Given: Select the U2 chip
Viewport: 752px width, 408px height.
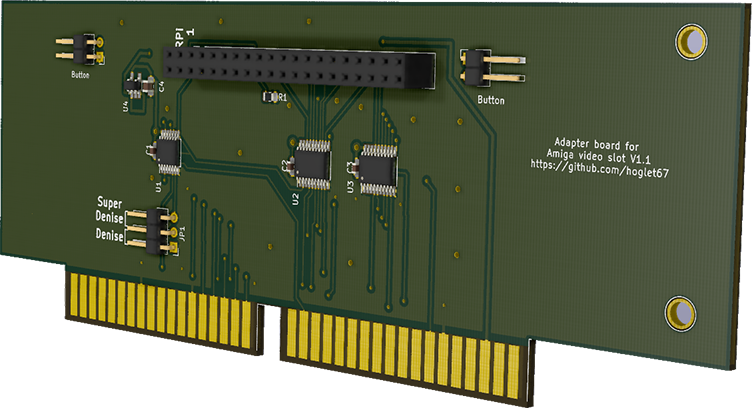Looking at the screenshot, I should coord(313,164).
